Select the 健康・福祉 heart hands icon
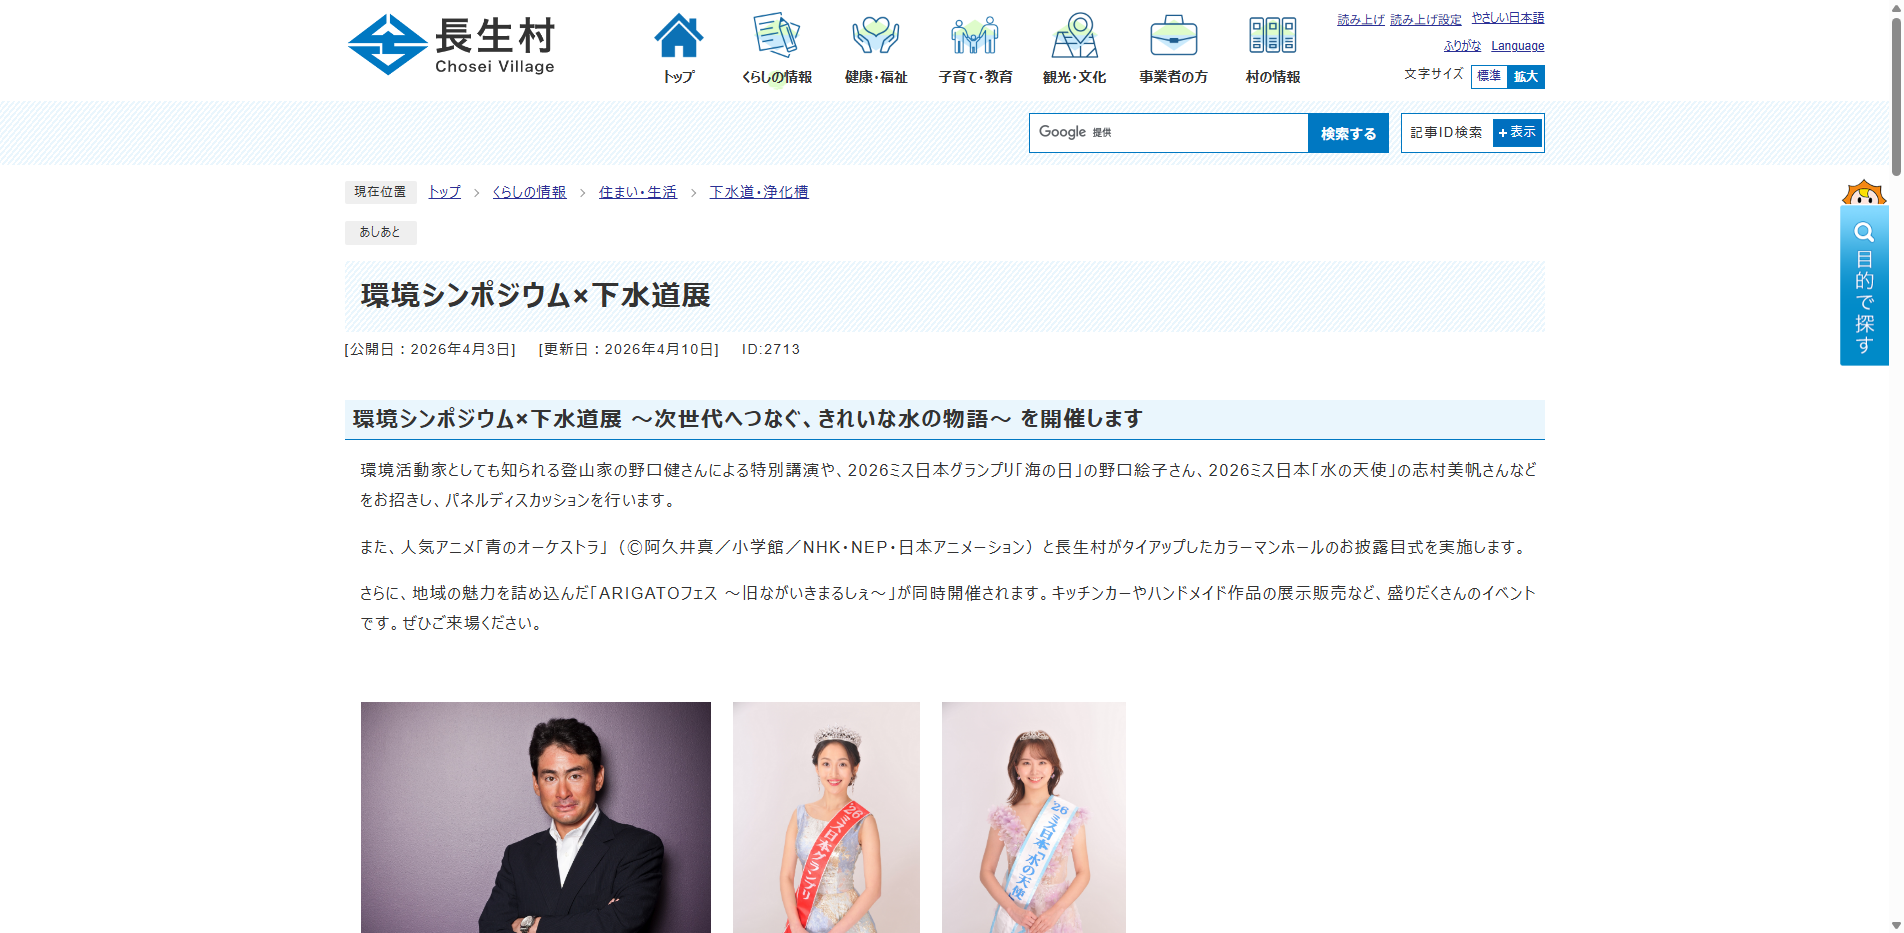1904x933 pixels. click(x=875, y=37)
